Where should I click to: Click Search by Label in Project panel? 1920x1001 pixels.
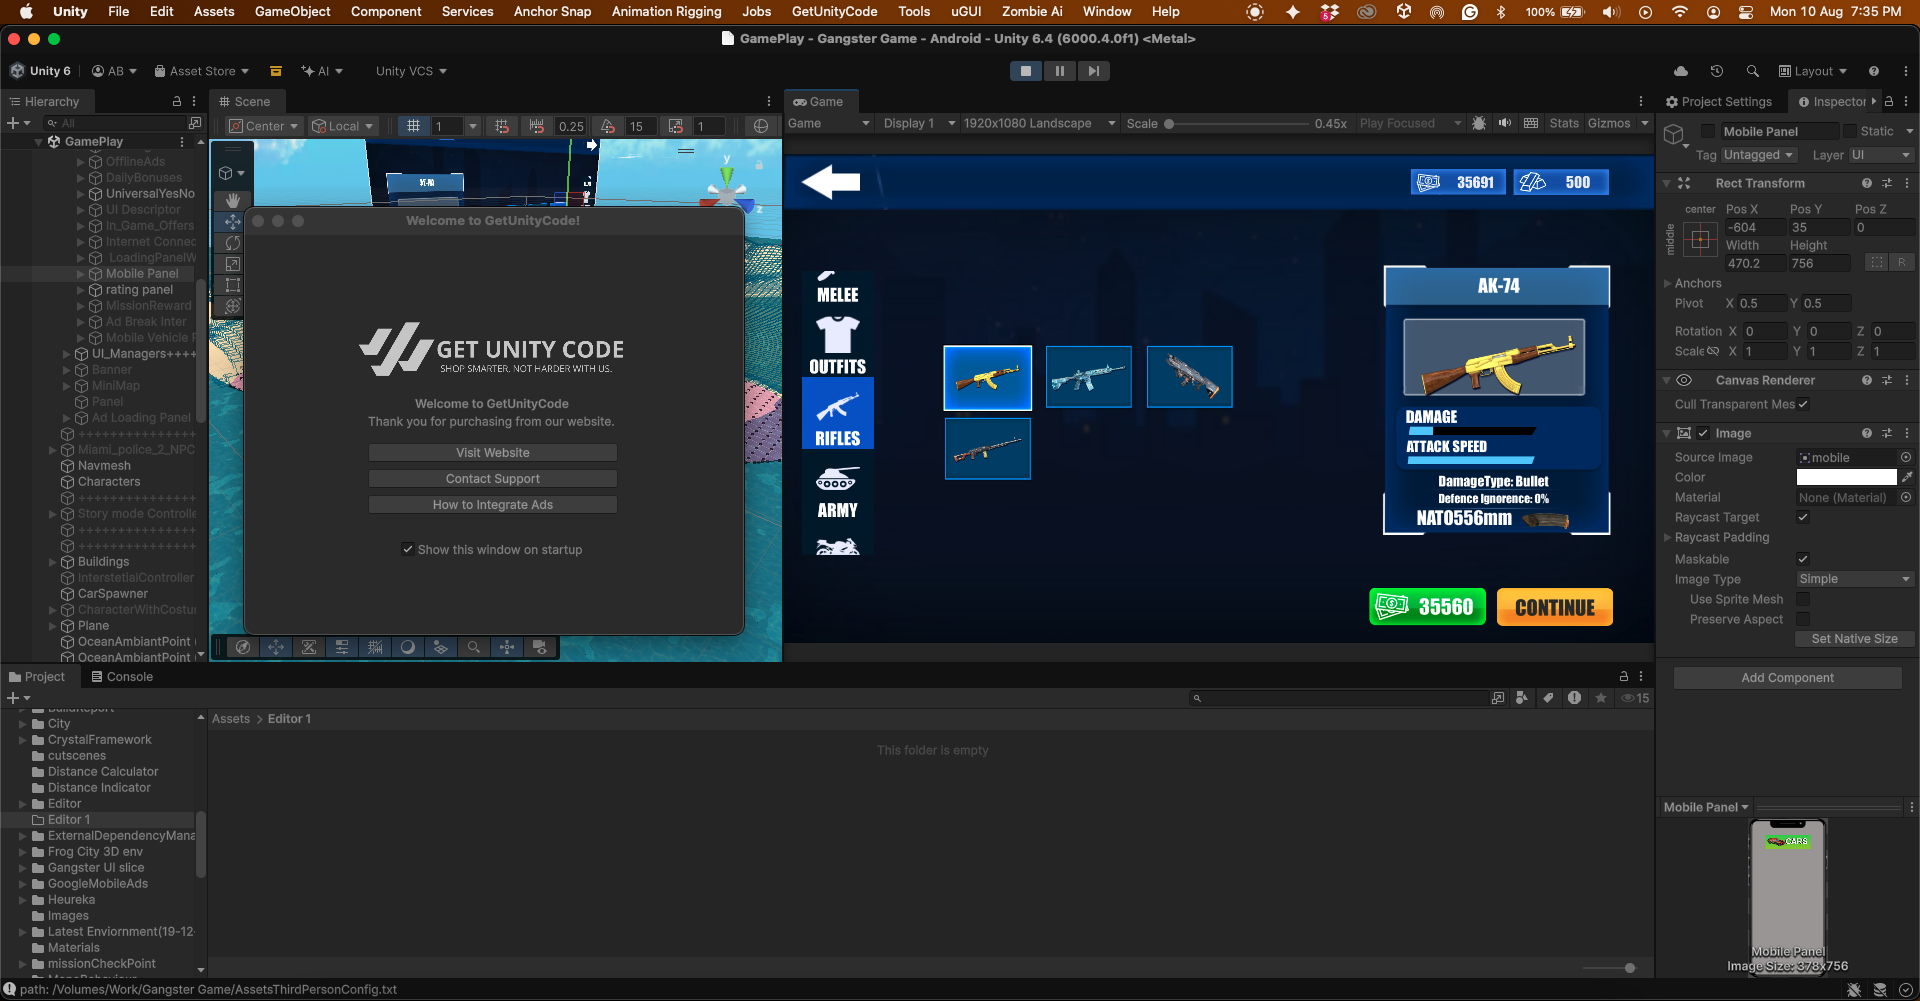[x=1548, y=698]
